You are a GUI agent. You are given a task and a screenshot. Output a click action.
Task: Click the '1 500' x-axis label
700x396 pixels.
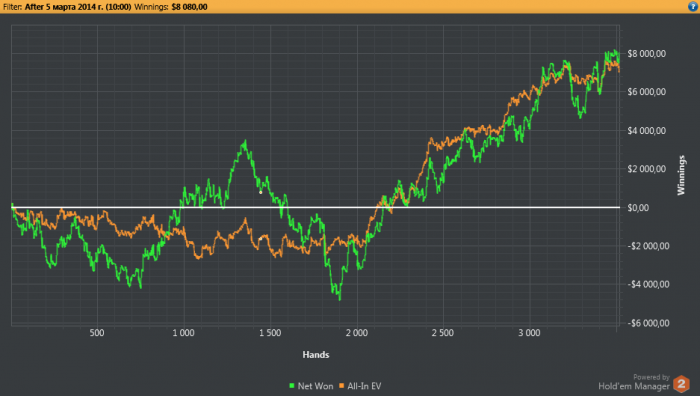pos(270,333)
